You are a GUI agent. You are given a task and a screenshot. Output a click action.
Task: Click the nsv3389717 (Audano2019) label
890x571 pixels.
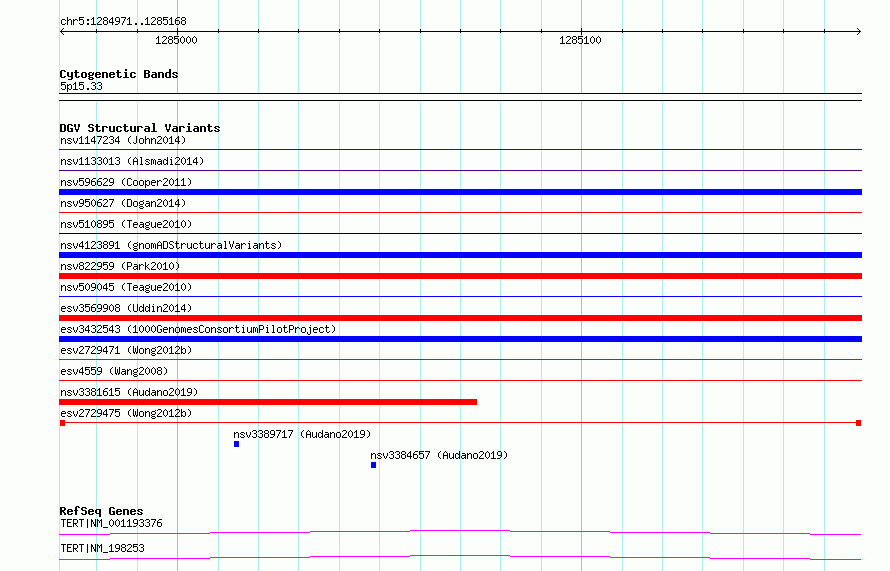pos(302,434)
